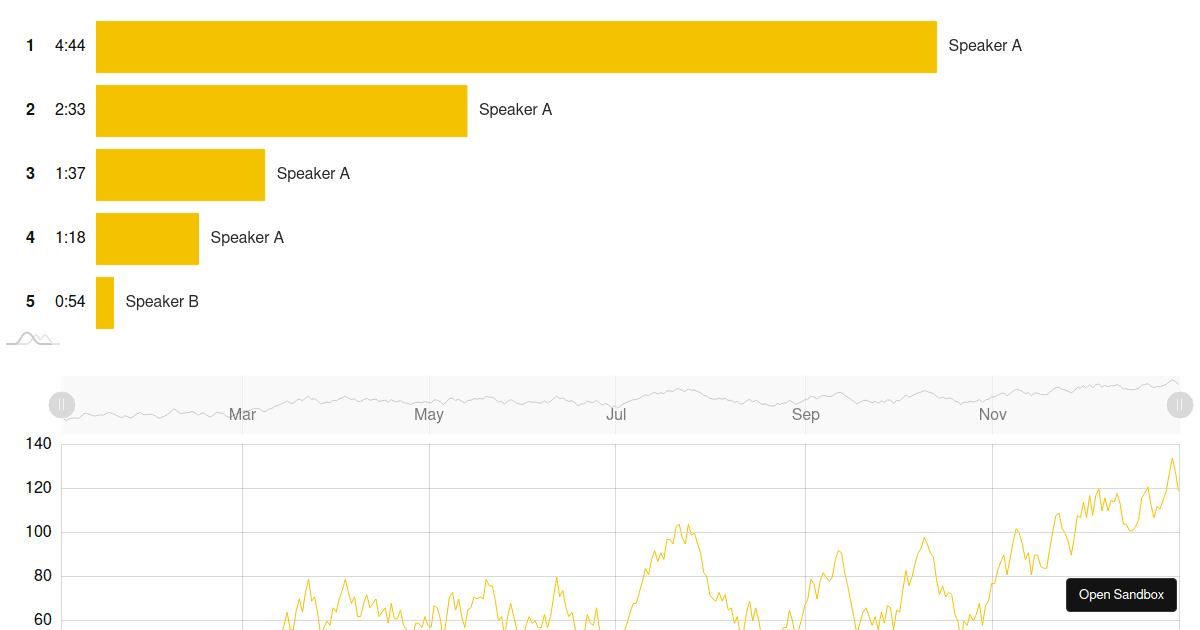This screenshot has height=630, width=1200.
Task: Click the May label in the navigator
Action: point(429,414)
